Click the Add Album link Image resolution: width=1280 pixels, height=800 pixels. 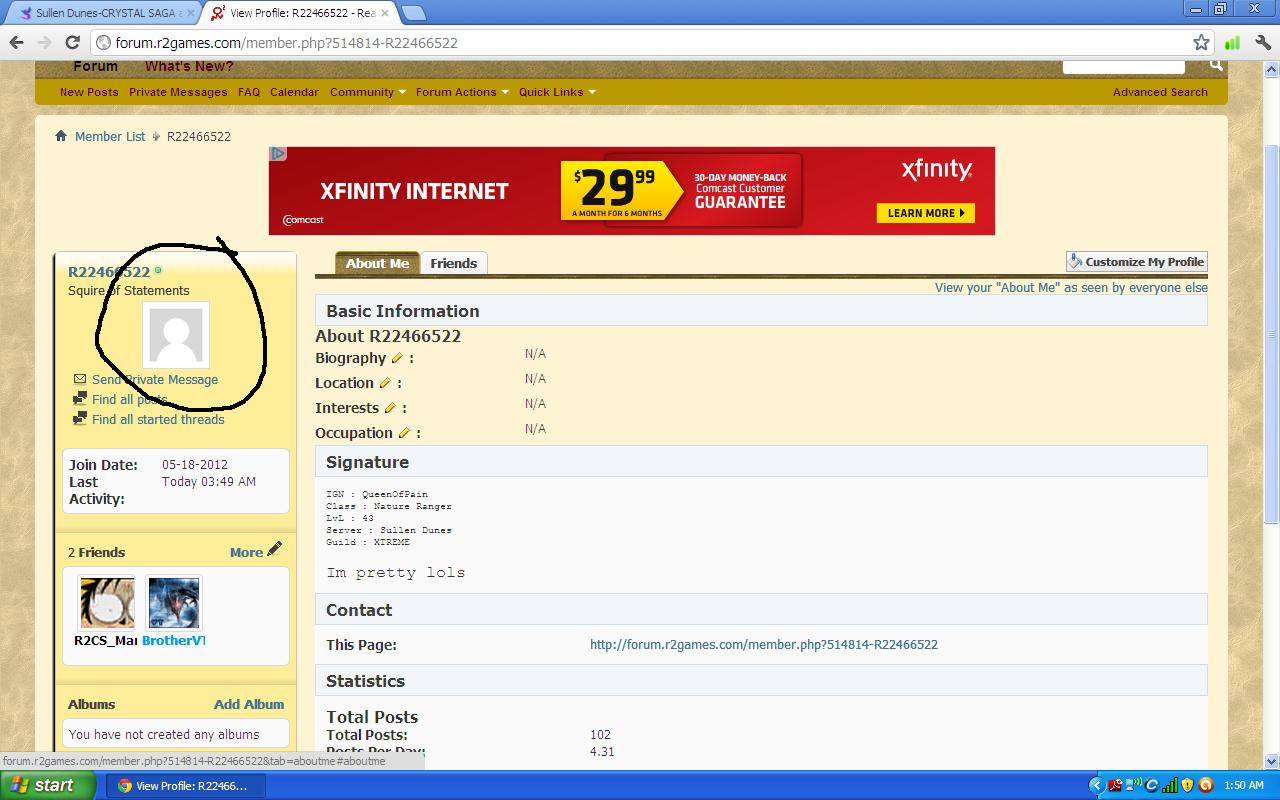(249, 704)
